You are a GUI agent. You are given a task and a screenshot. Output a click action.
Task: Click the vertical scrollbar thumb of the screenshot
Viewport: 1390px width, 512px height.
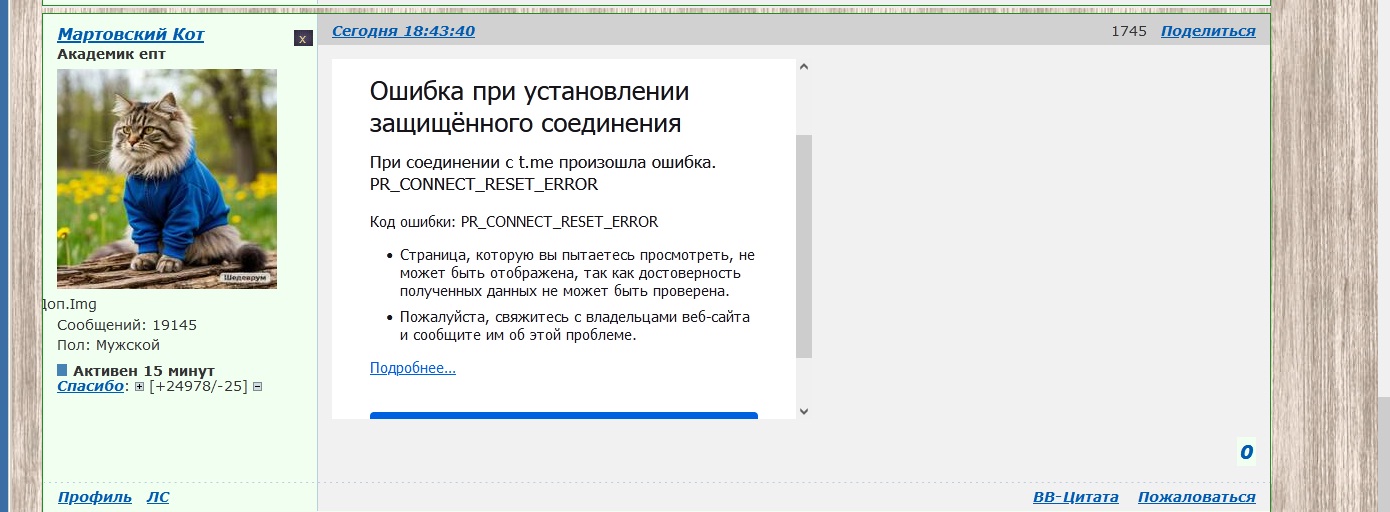click(803, 245)
